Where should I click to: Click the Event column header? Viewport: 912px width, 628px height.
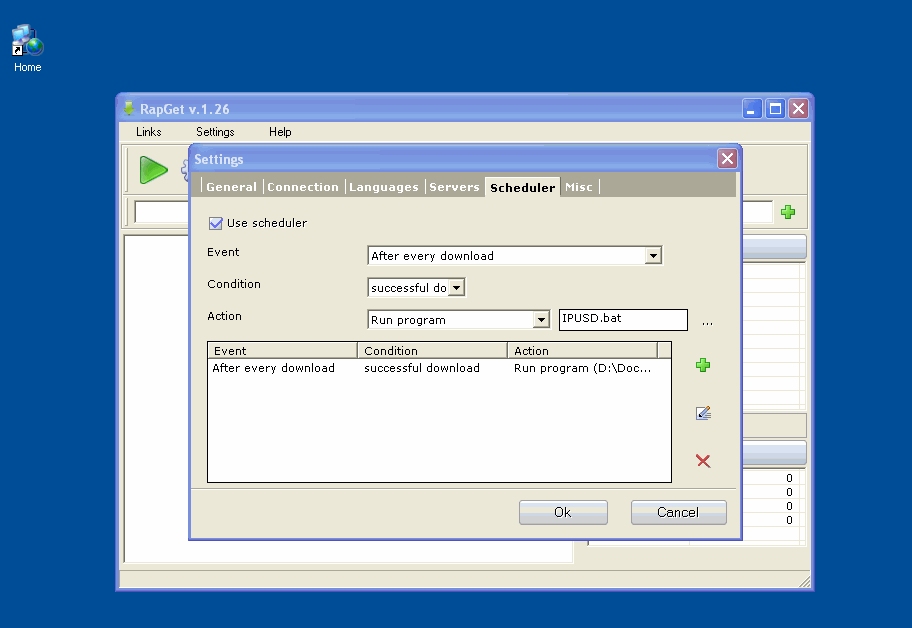283,351
